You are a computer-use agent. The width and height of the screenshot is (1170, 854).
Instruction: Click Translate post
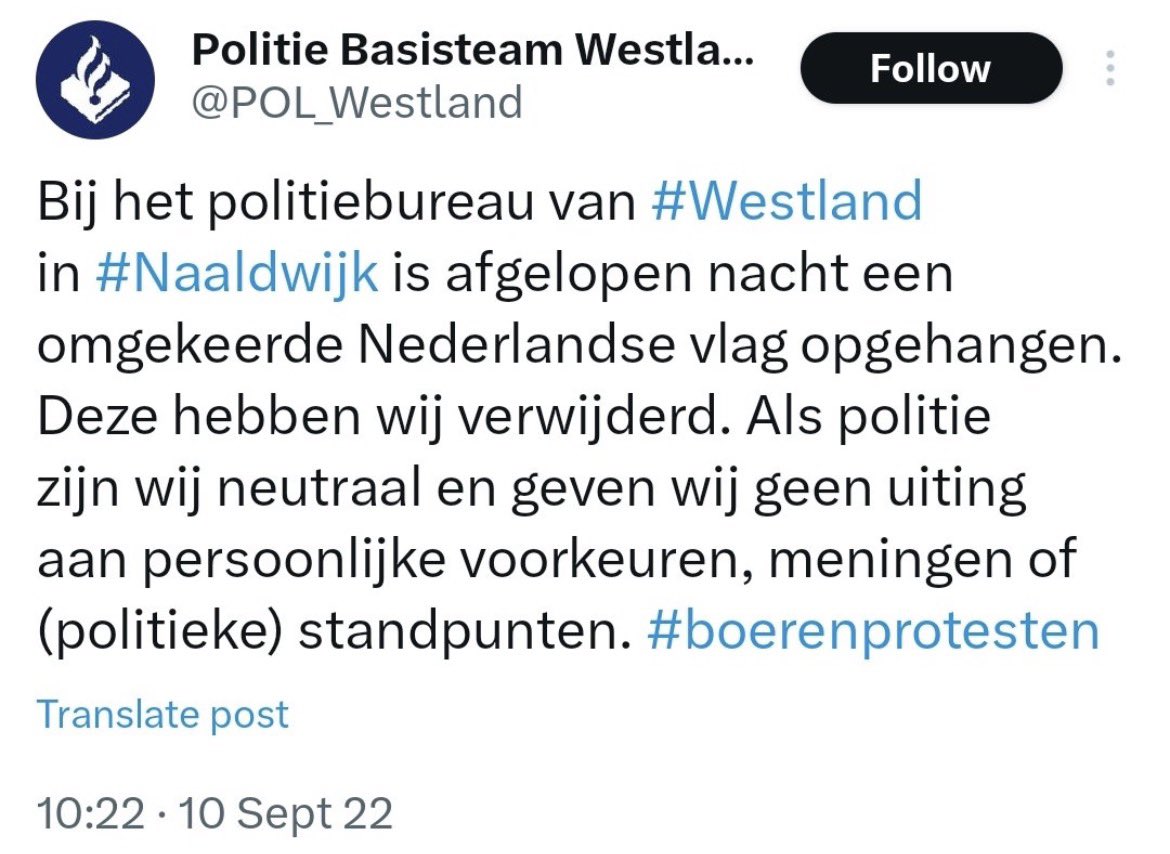163,714
